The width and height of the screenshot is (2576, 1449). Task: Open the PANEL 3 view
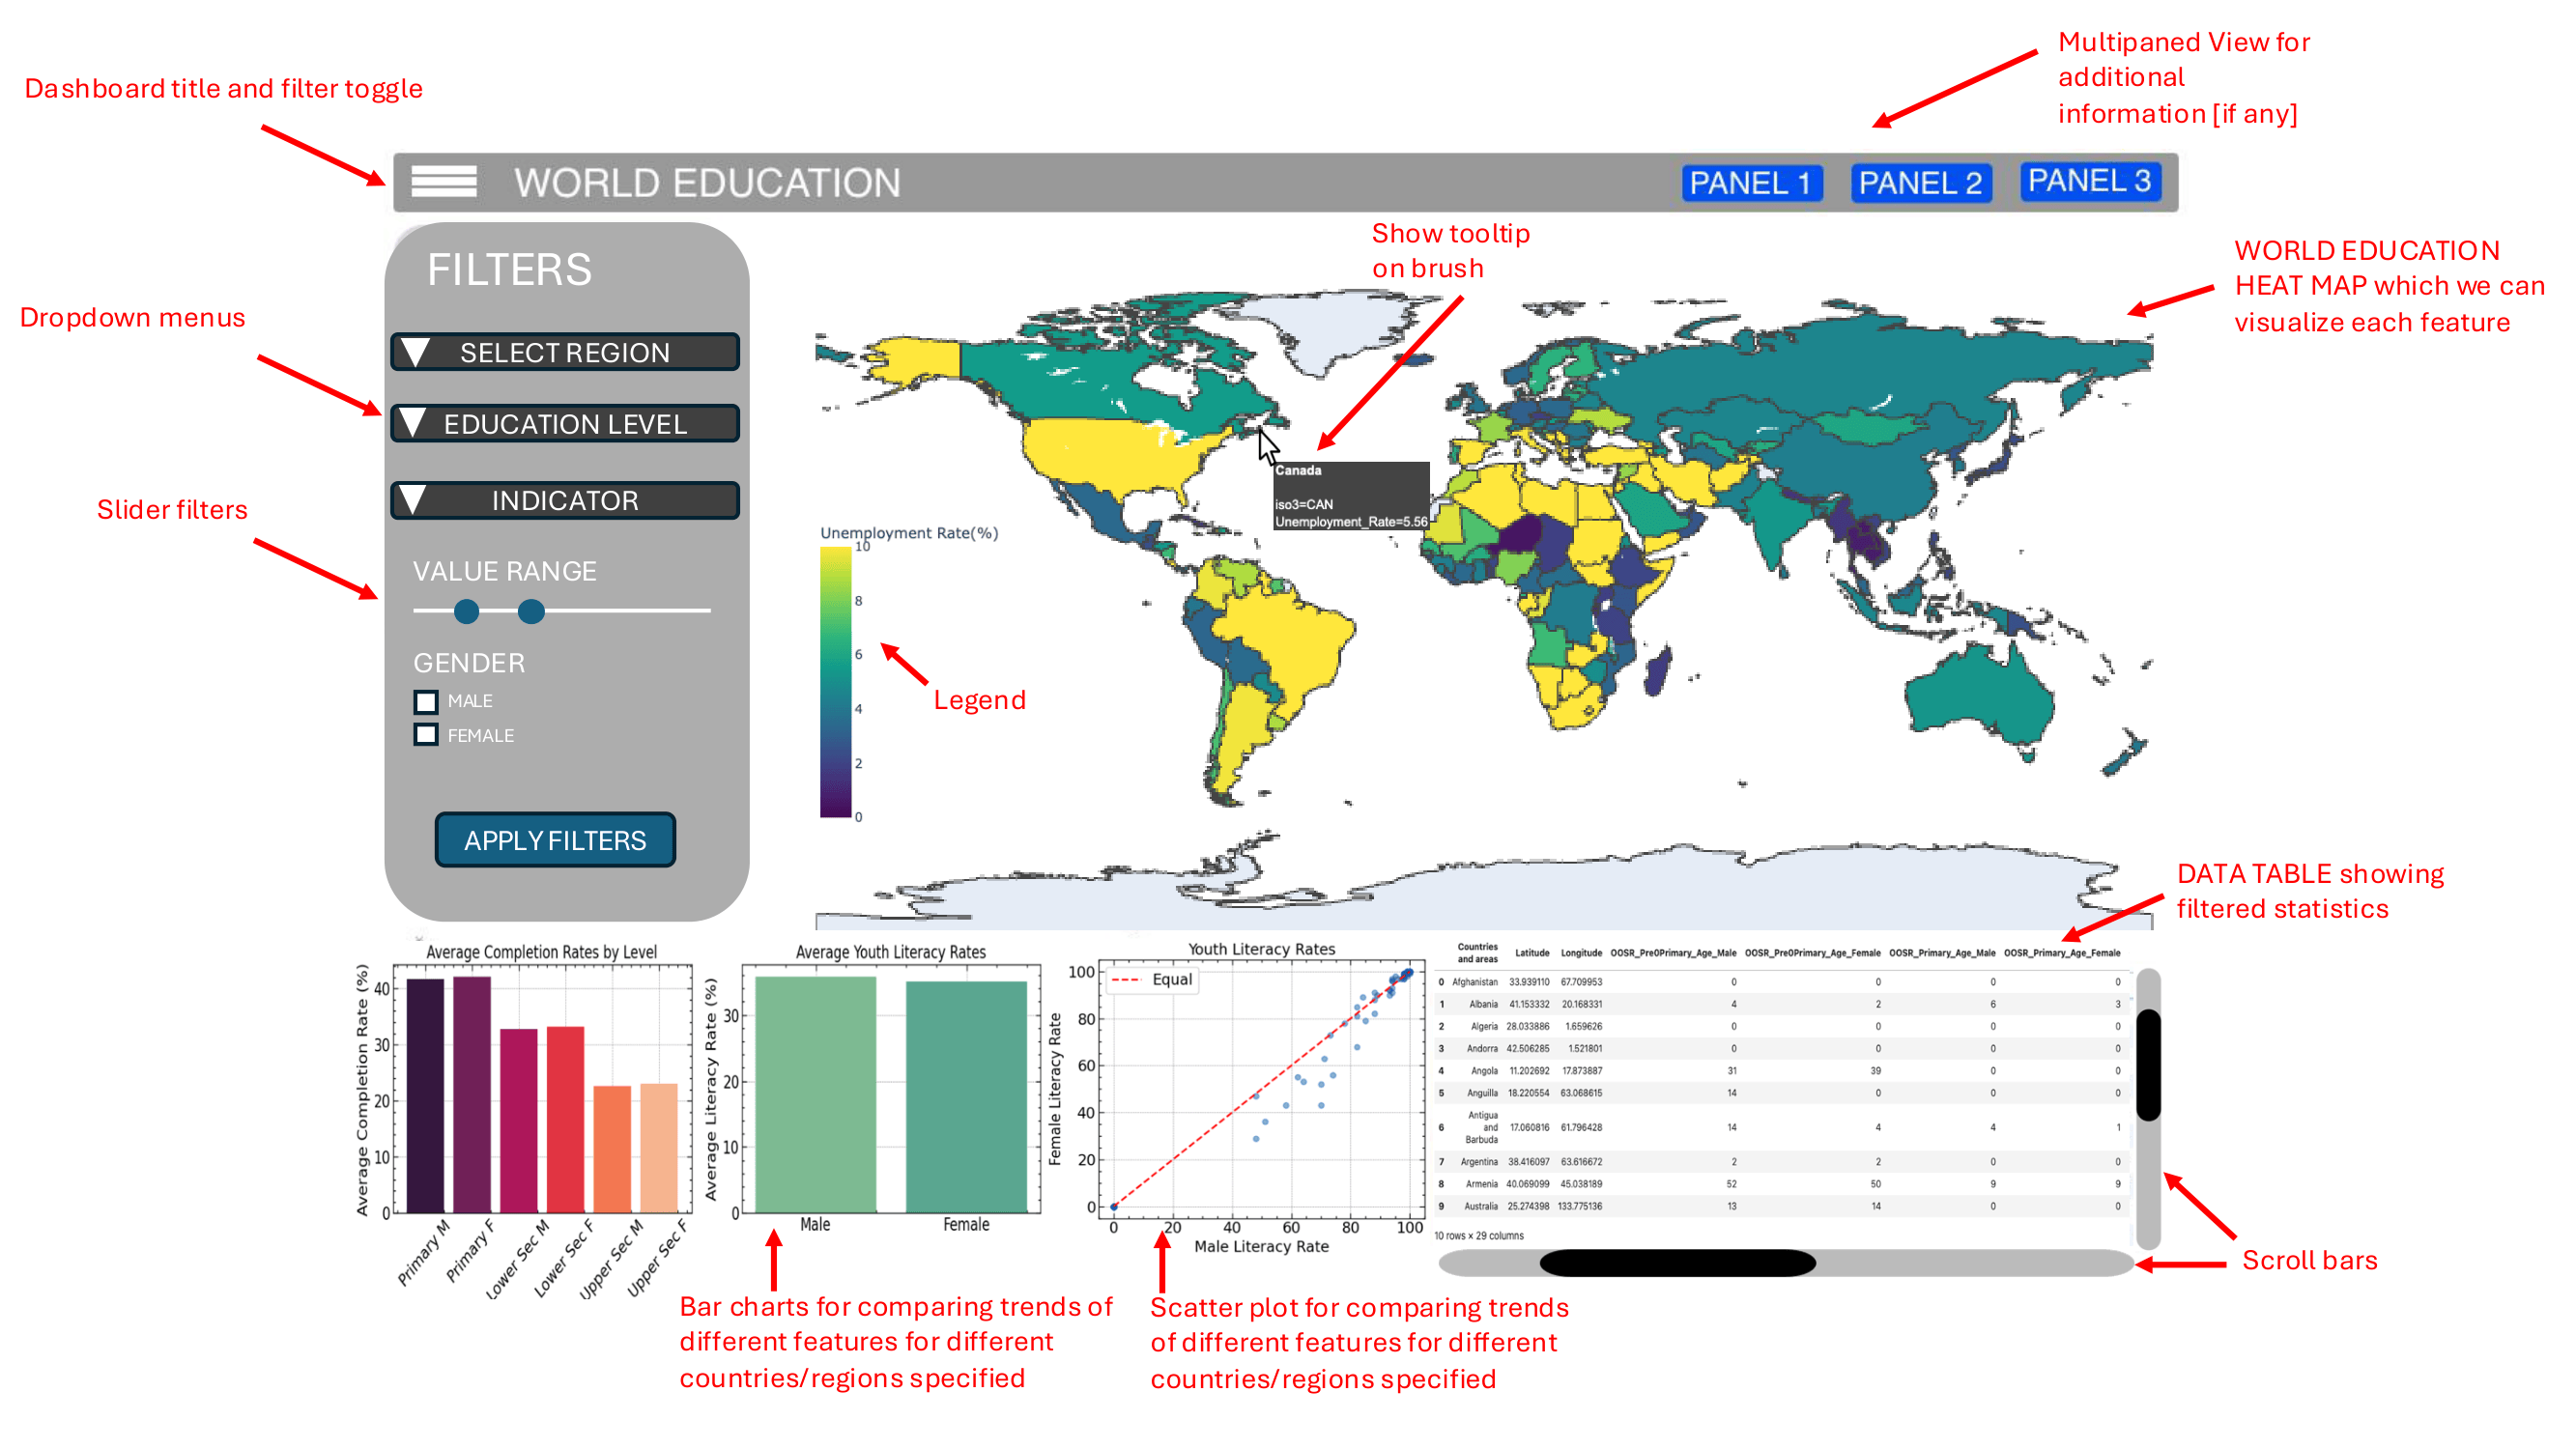2089,181
